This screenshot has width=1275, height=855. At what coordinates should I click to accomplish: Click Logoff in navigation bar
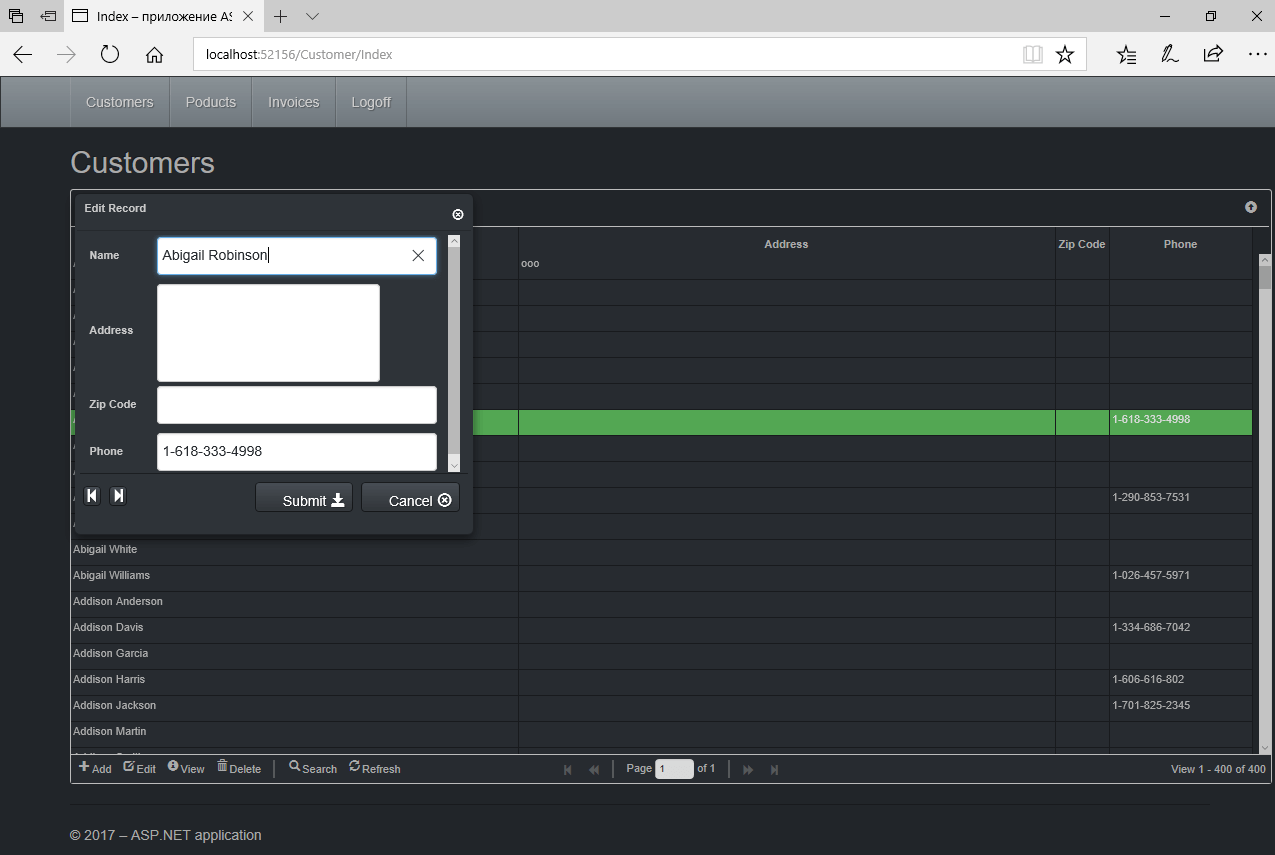tap(371, 102)
